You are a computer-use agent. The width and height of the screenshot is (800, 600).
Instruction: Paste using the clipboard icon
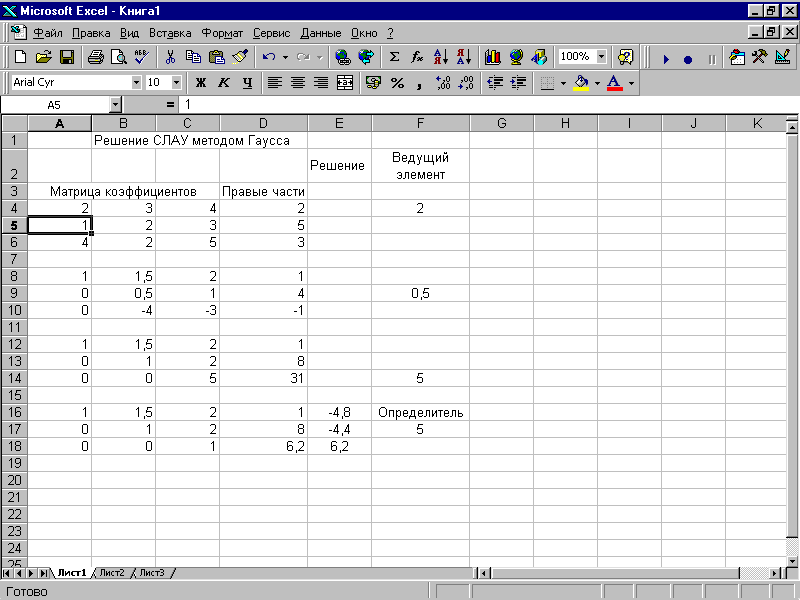click(217, 57)
